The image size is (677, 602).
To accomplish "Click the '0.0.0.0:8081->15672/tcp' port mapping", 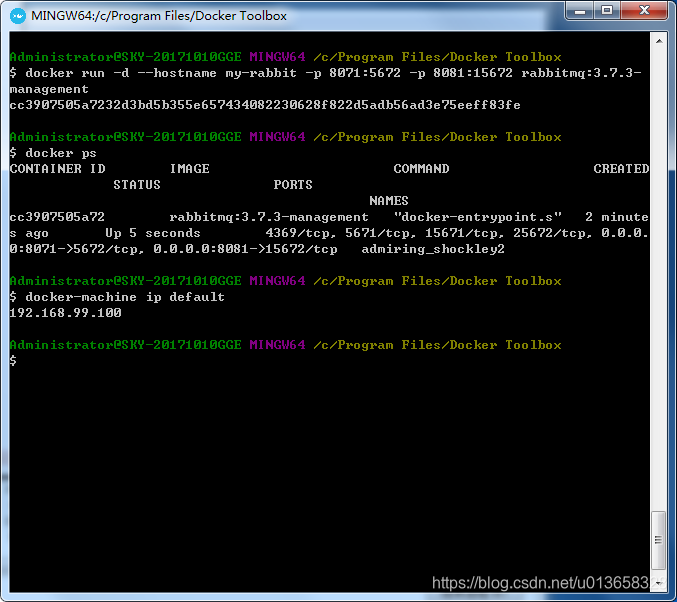I will coord(245,249).
